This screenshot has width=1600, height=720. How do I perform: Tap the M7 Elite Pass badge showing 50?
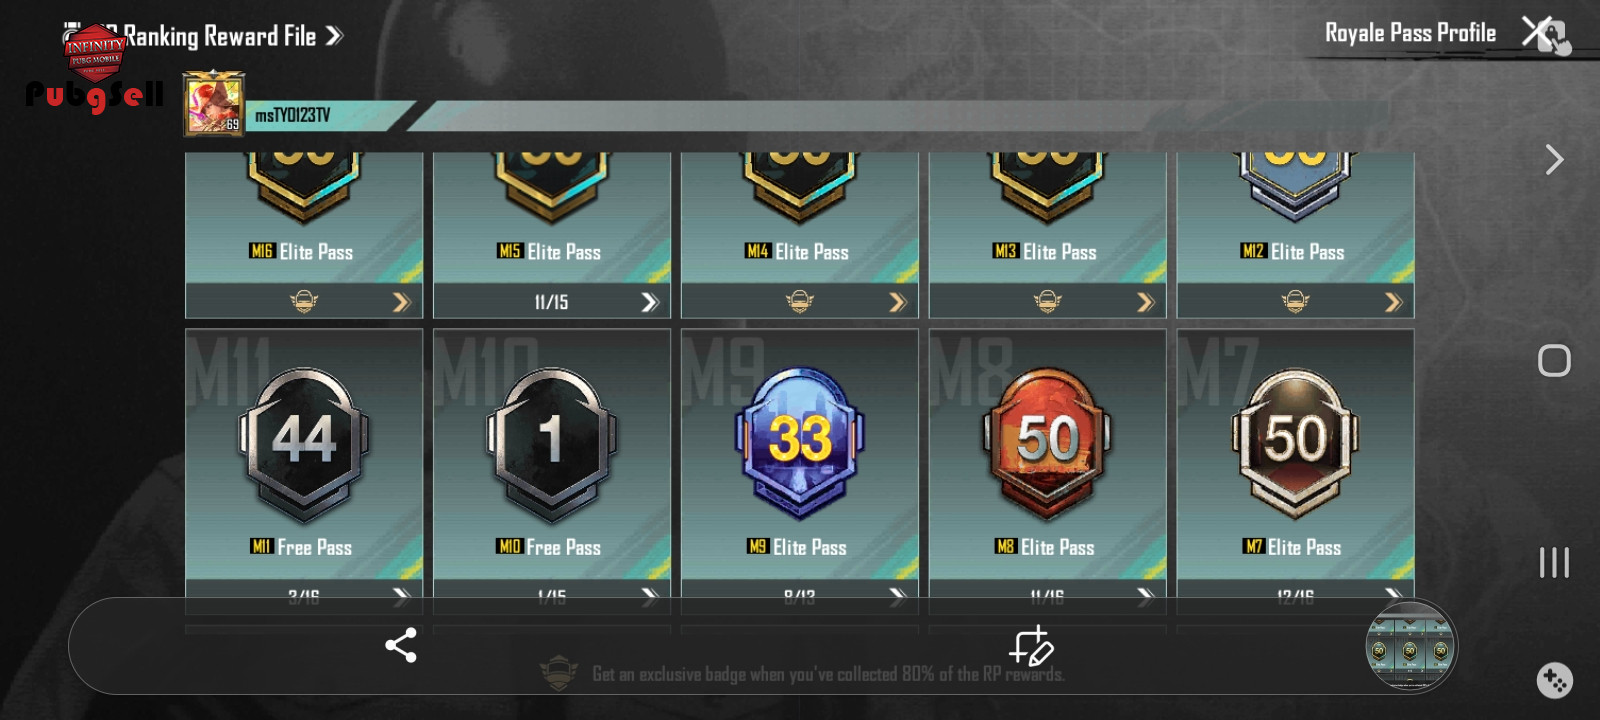pyautogui.click(x=1295, y=441)
